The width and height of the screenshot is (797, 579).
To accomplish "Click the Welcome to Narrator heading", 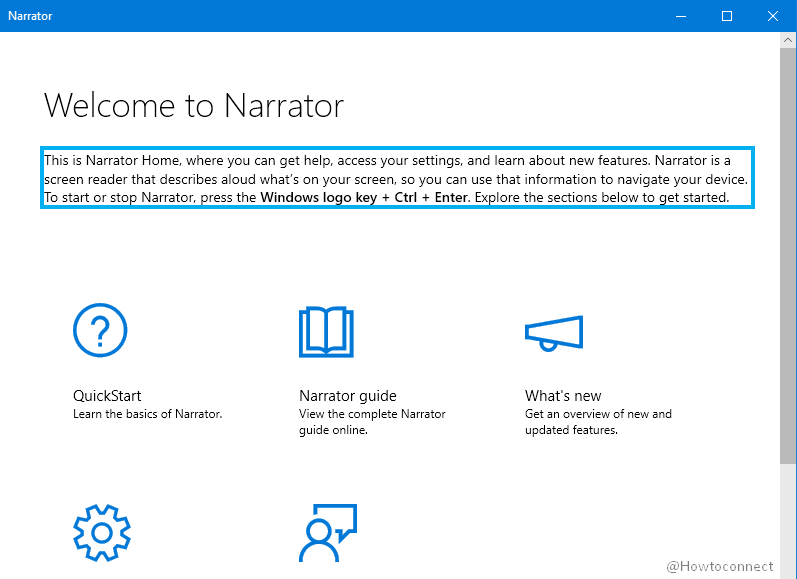I will pos(194,106).
